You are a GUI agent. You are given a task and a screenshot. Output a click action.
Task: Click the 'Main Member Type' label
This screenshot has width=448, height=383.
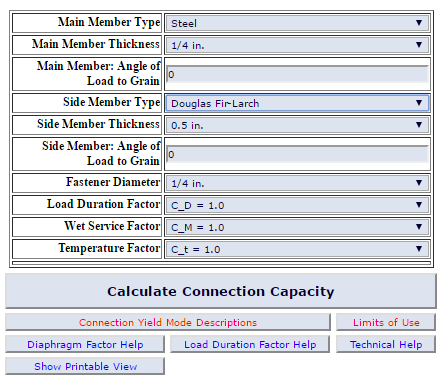click(109, 22)
